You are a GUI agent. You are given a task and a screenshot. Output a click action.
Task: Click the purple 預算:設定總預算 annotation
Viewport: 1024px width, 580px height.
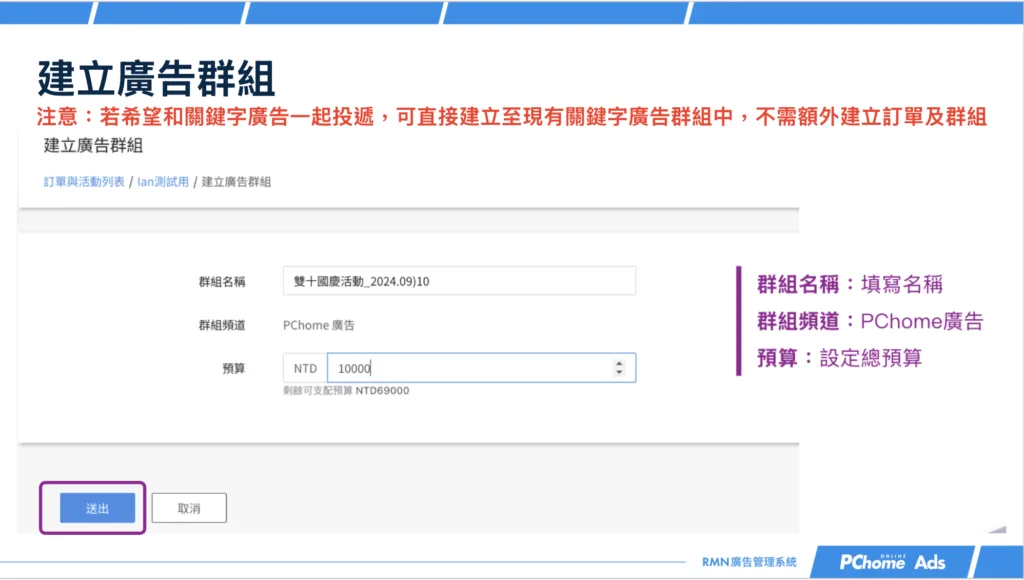pyautogui.click(x=839, y=358)
